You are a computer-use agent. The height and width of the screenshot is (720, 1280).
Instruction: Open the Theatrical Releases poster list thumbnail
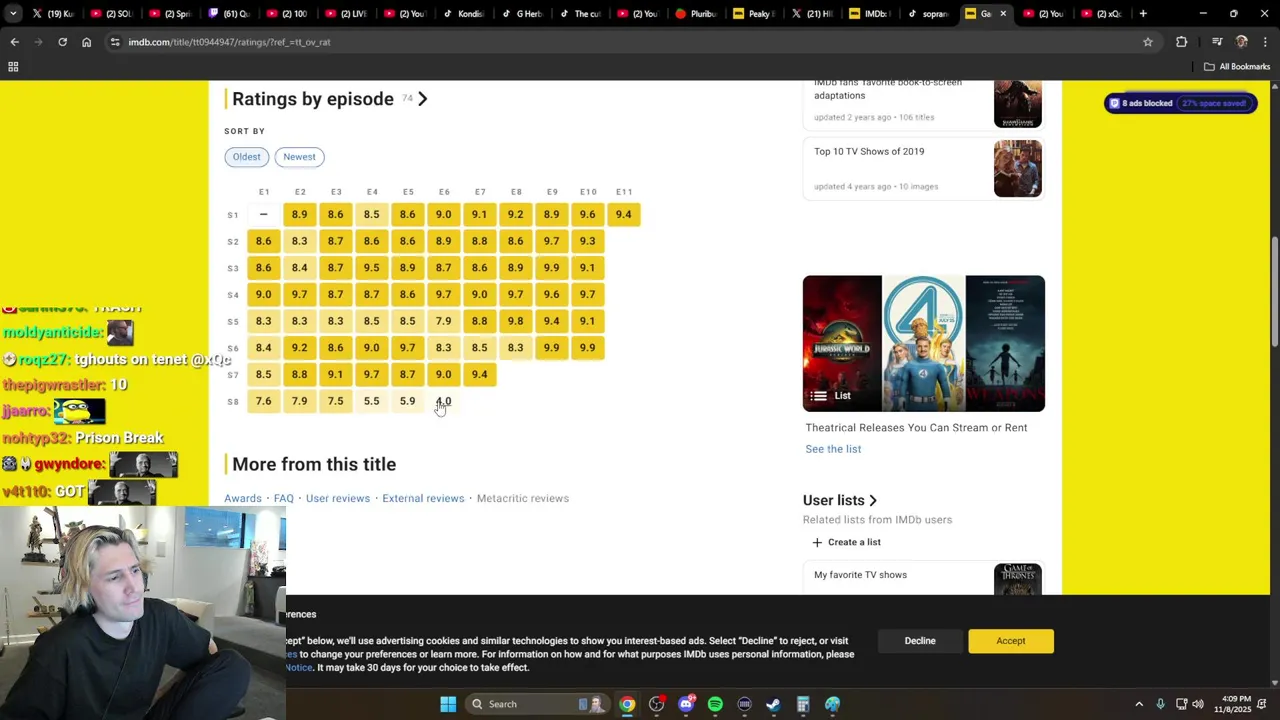pyautogui.click(x=924, y=343)
